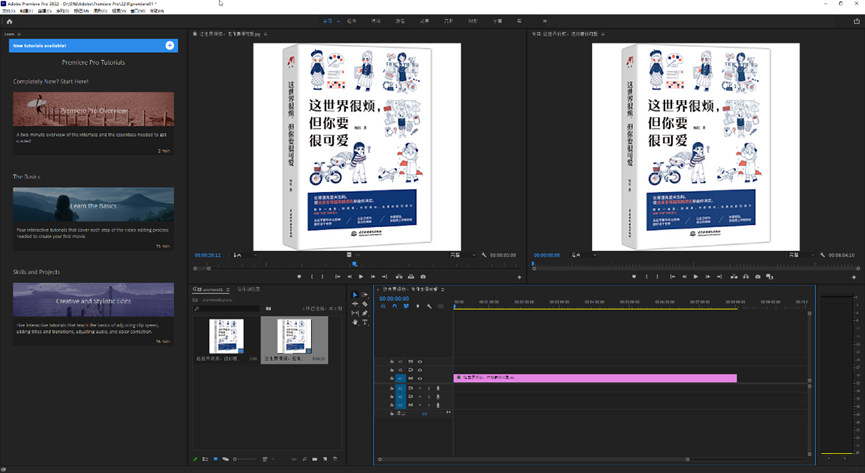Play the clip in Source monitor
Screen dimensions: 865x473
(361, 277)
